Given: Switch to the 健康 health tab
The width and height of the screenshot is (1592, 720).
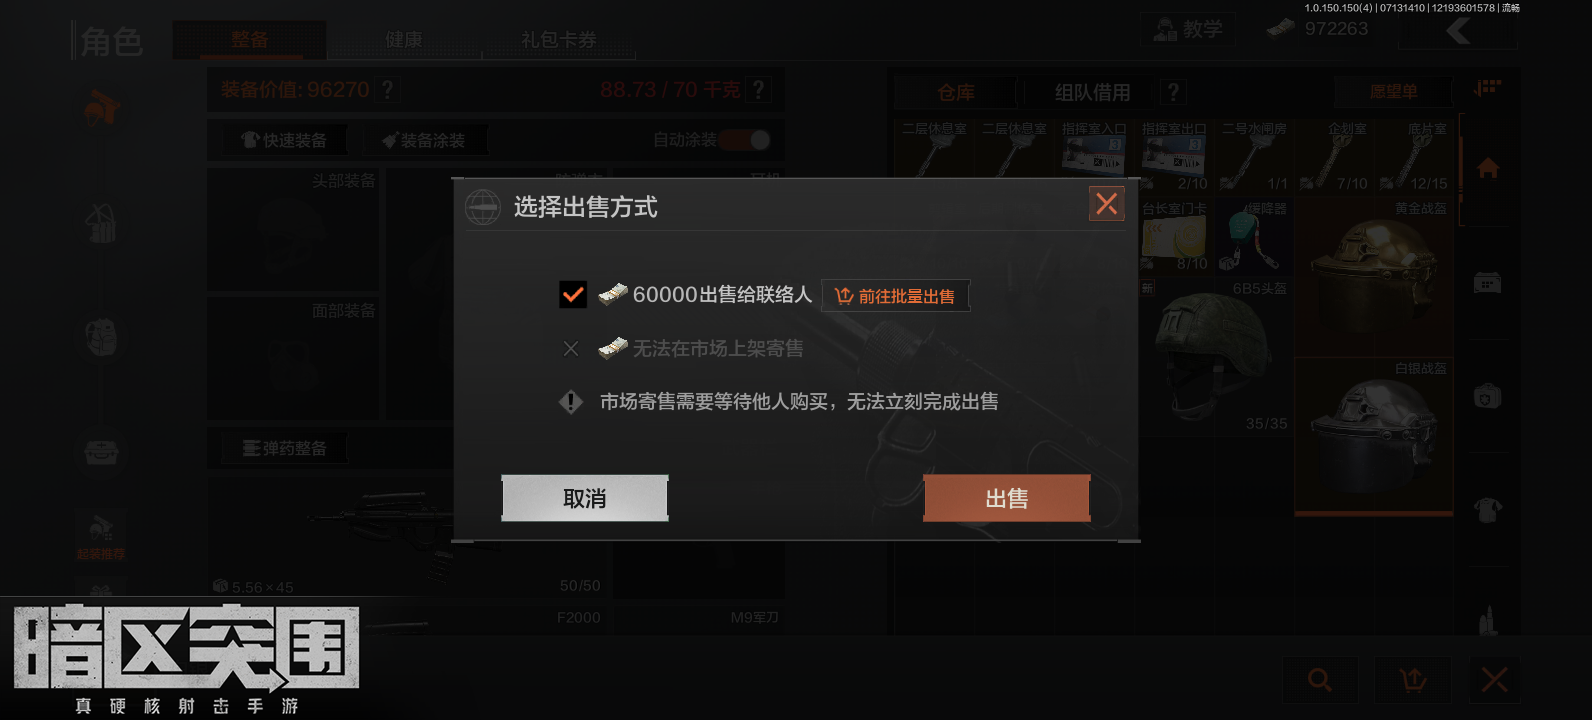Looking at the screenshot, I should tap(404, 40).
